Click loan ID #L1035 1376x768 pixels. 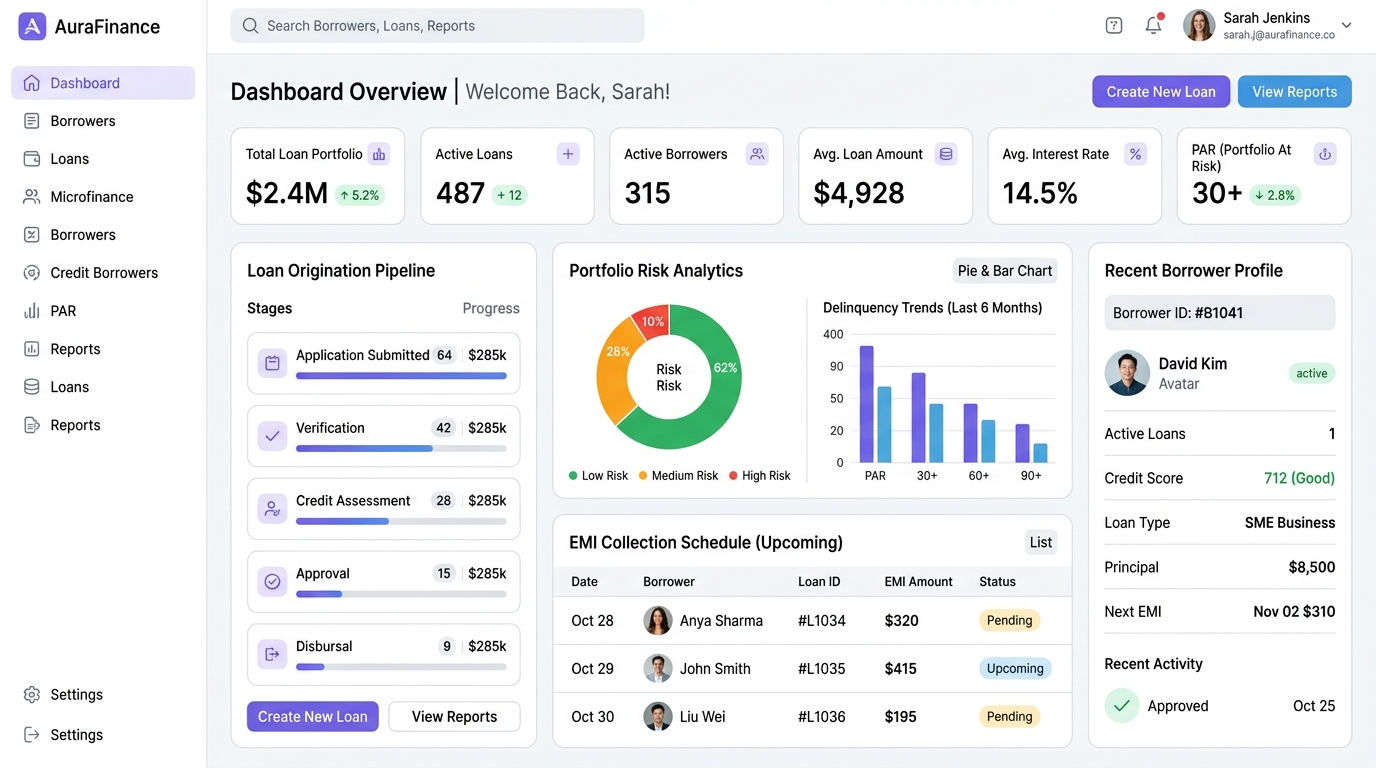[822, 668]
